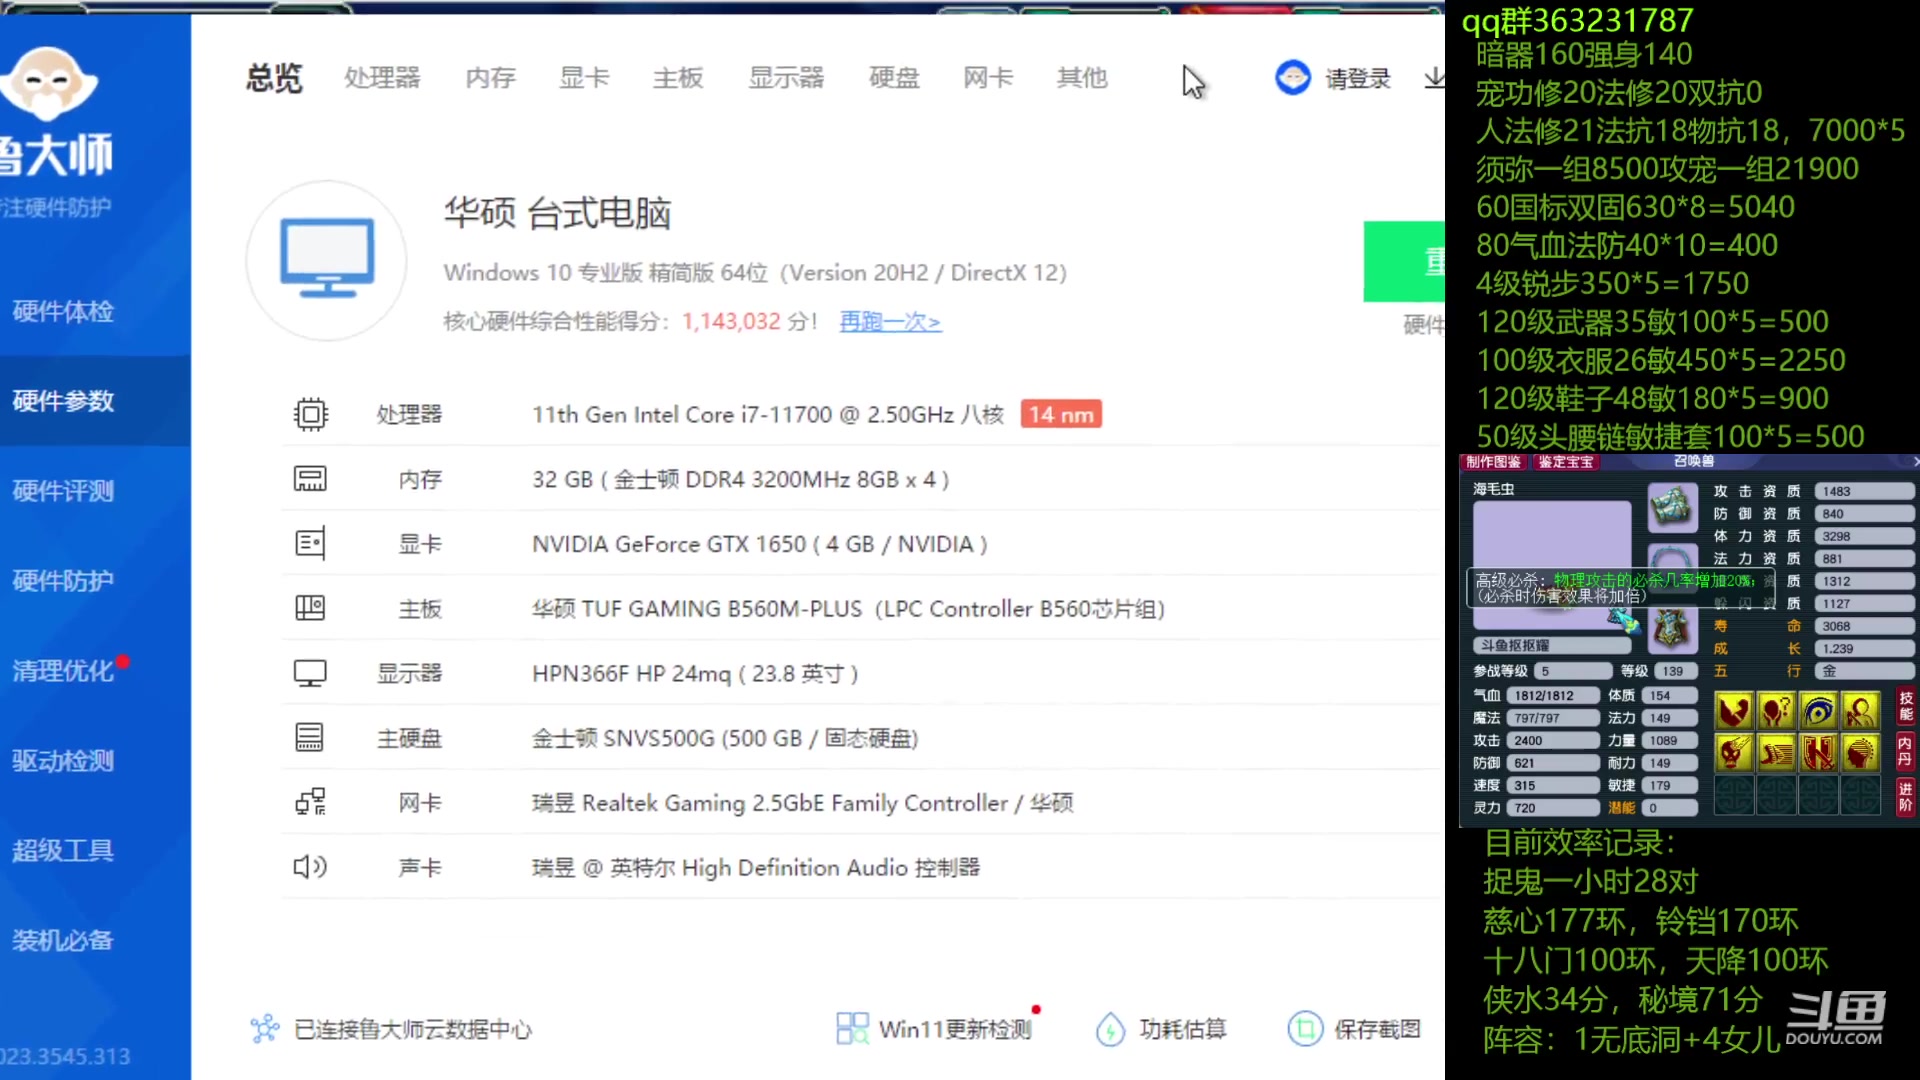The image size is (1920, 1080).
Task: Open 硬件评测 in the sidebar
Action: click(63, 491)
